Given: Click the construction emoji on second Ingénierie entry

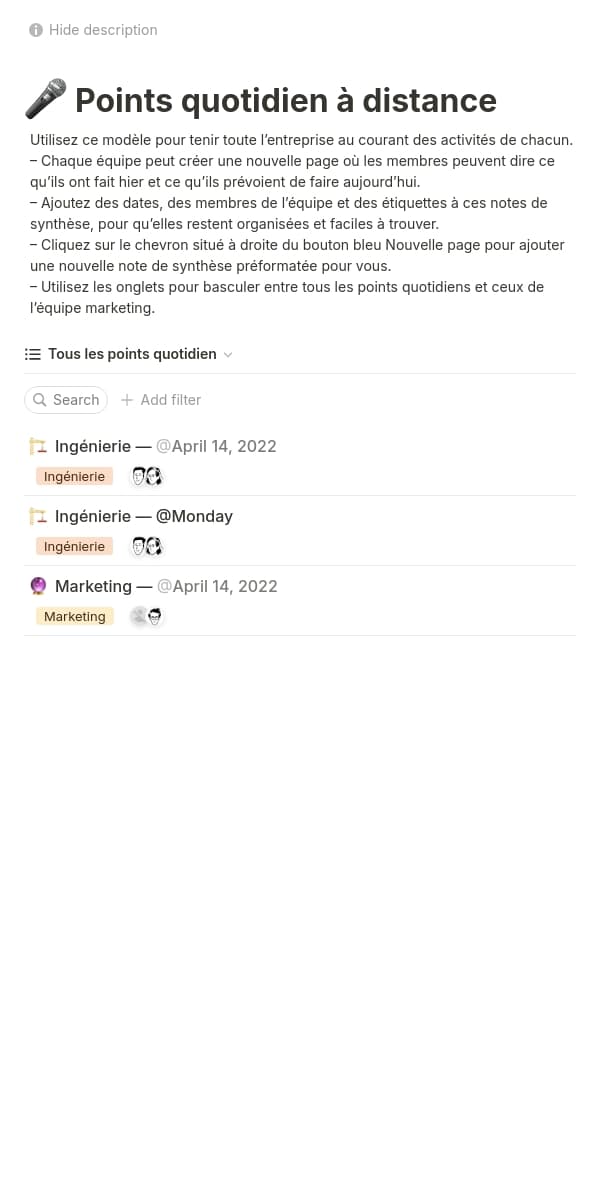Looking at the screenshot, I should click(x=38, y=516).
